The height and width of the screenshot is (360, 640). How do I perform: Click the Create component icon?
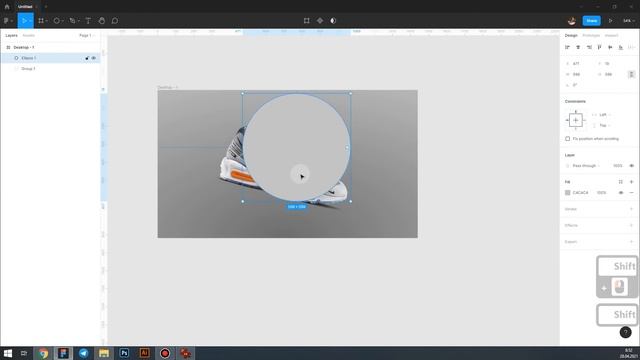[x=320, y=21]
